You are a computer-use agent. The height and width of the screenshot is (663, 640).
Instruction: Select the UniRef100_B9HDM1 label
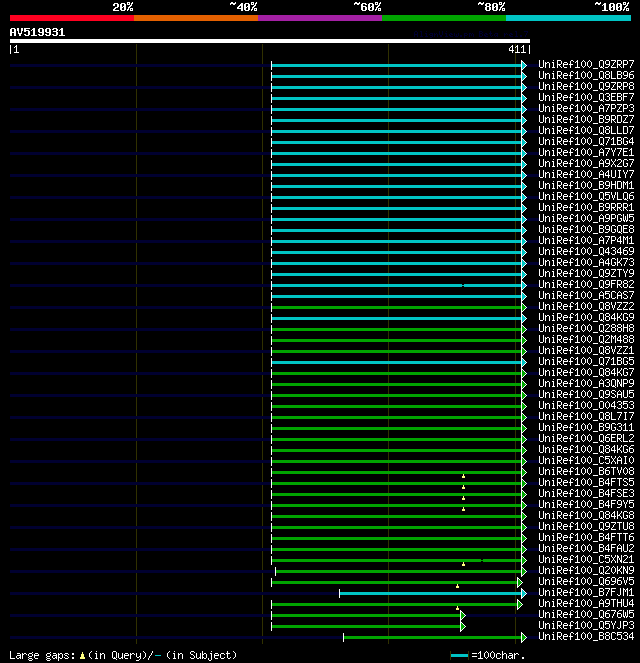[586, 185]
